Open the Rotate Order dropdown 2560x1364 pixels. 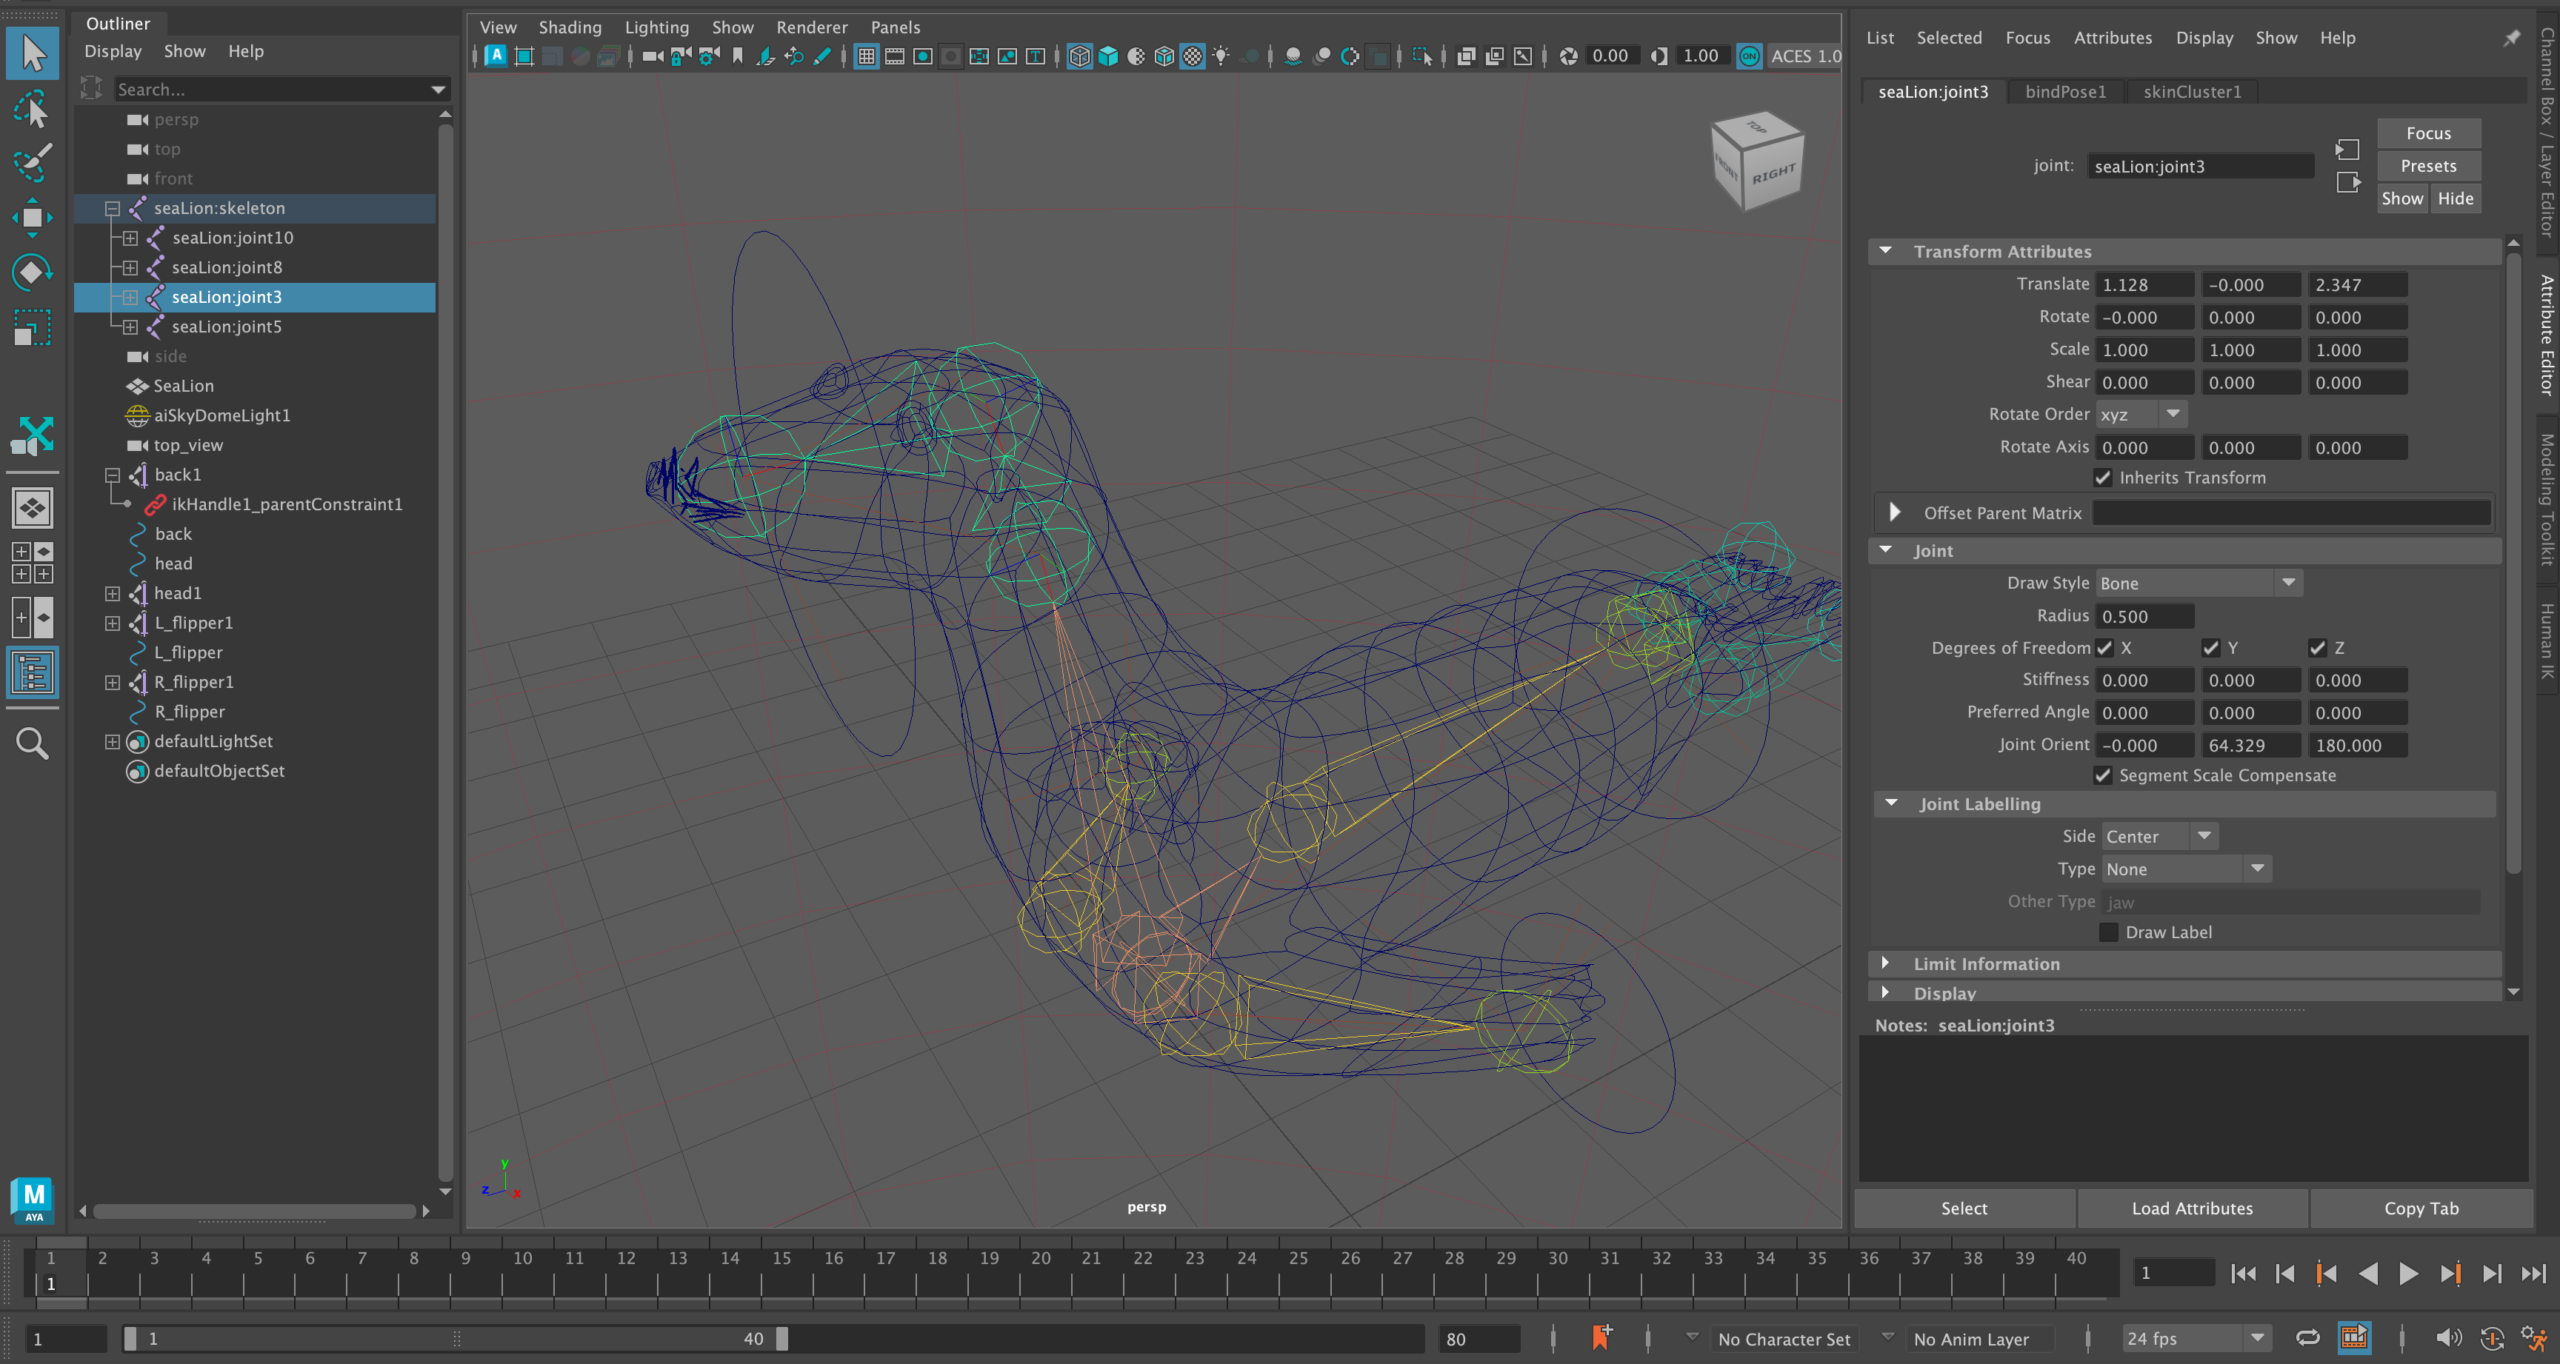2173,413
